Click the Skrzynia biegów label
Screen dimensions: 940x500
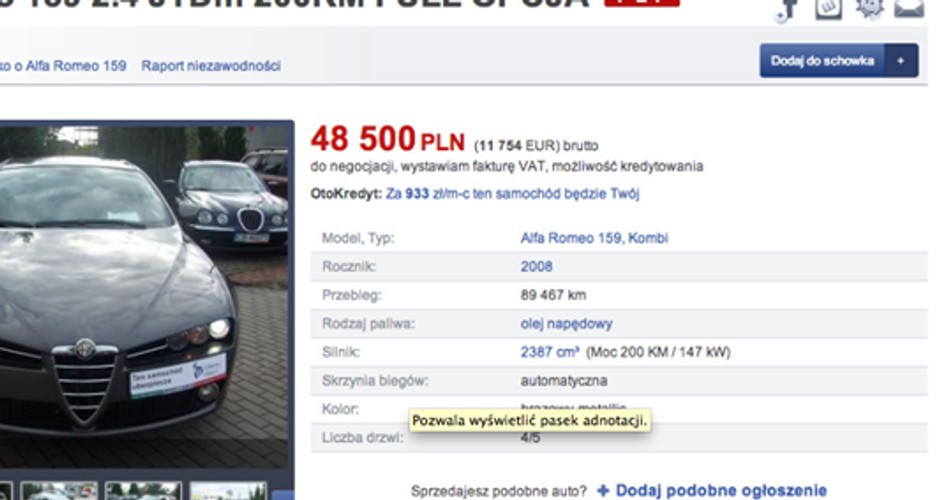point(375,381)
